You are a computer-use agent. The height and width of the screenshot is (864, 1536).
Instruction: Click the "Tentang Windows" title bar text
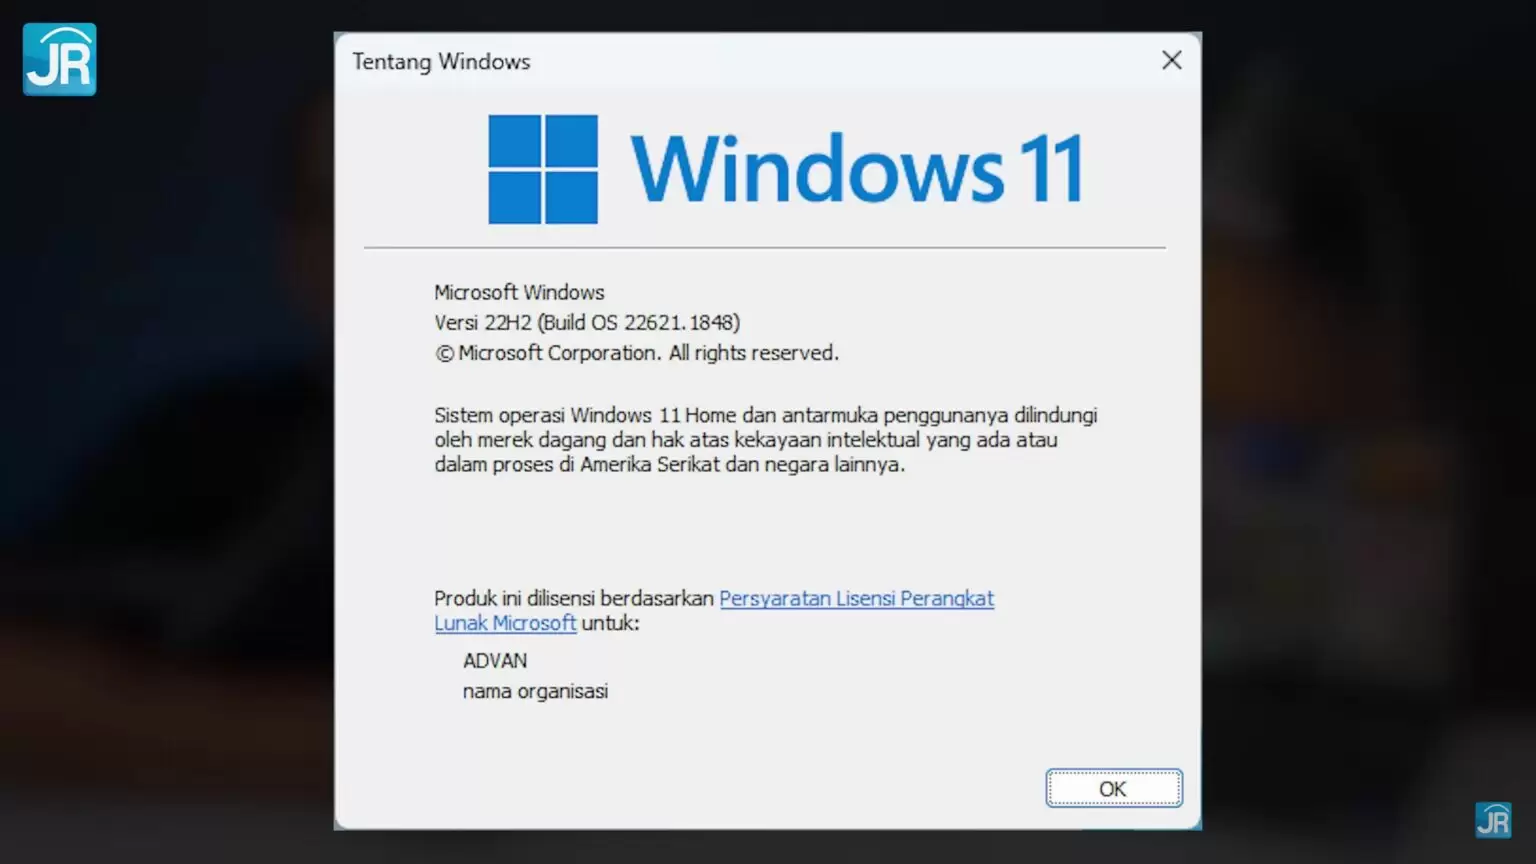[x=441, y=61]
